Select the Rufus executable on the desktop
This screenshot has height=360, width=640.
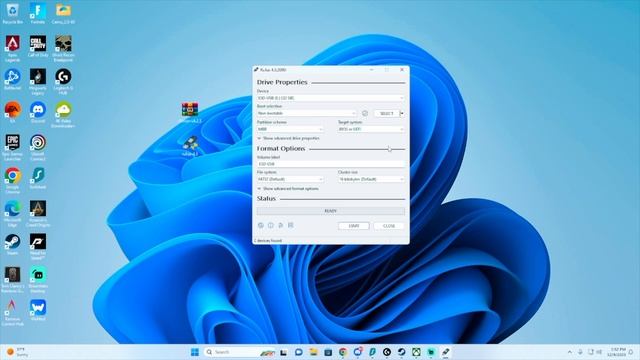190,147
